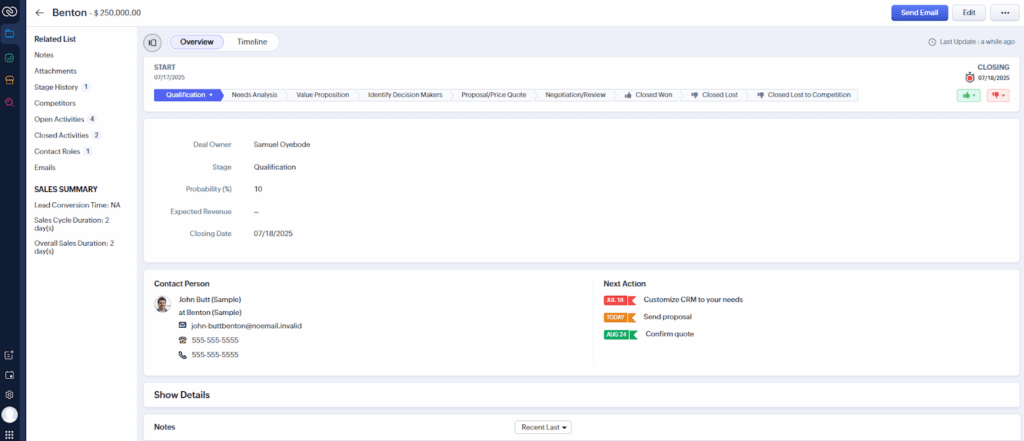Click the user profile avatar in sidebar
Image resolution: width=1024 pixels, height=441 pixels.
point(9,414)
